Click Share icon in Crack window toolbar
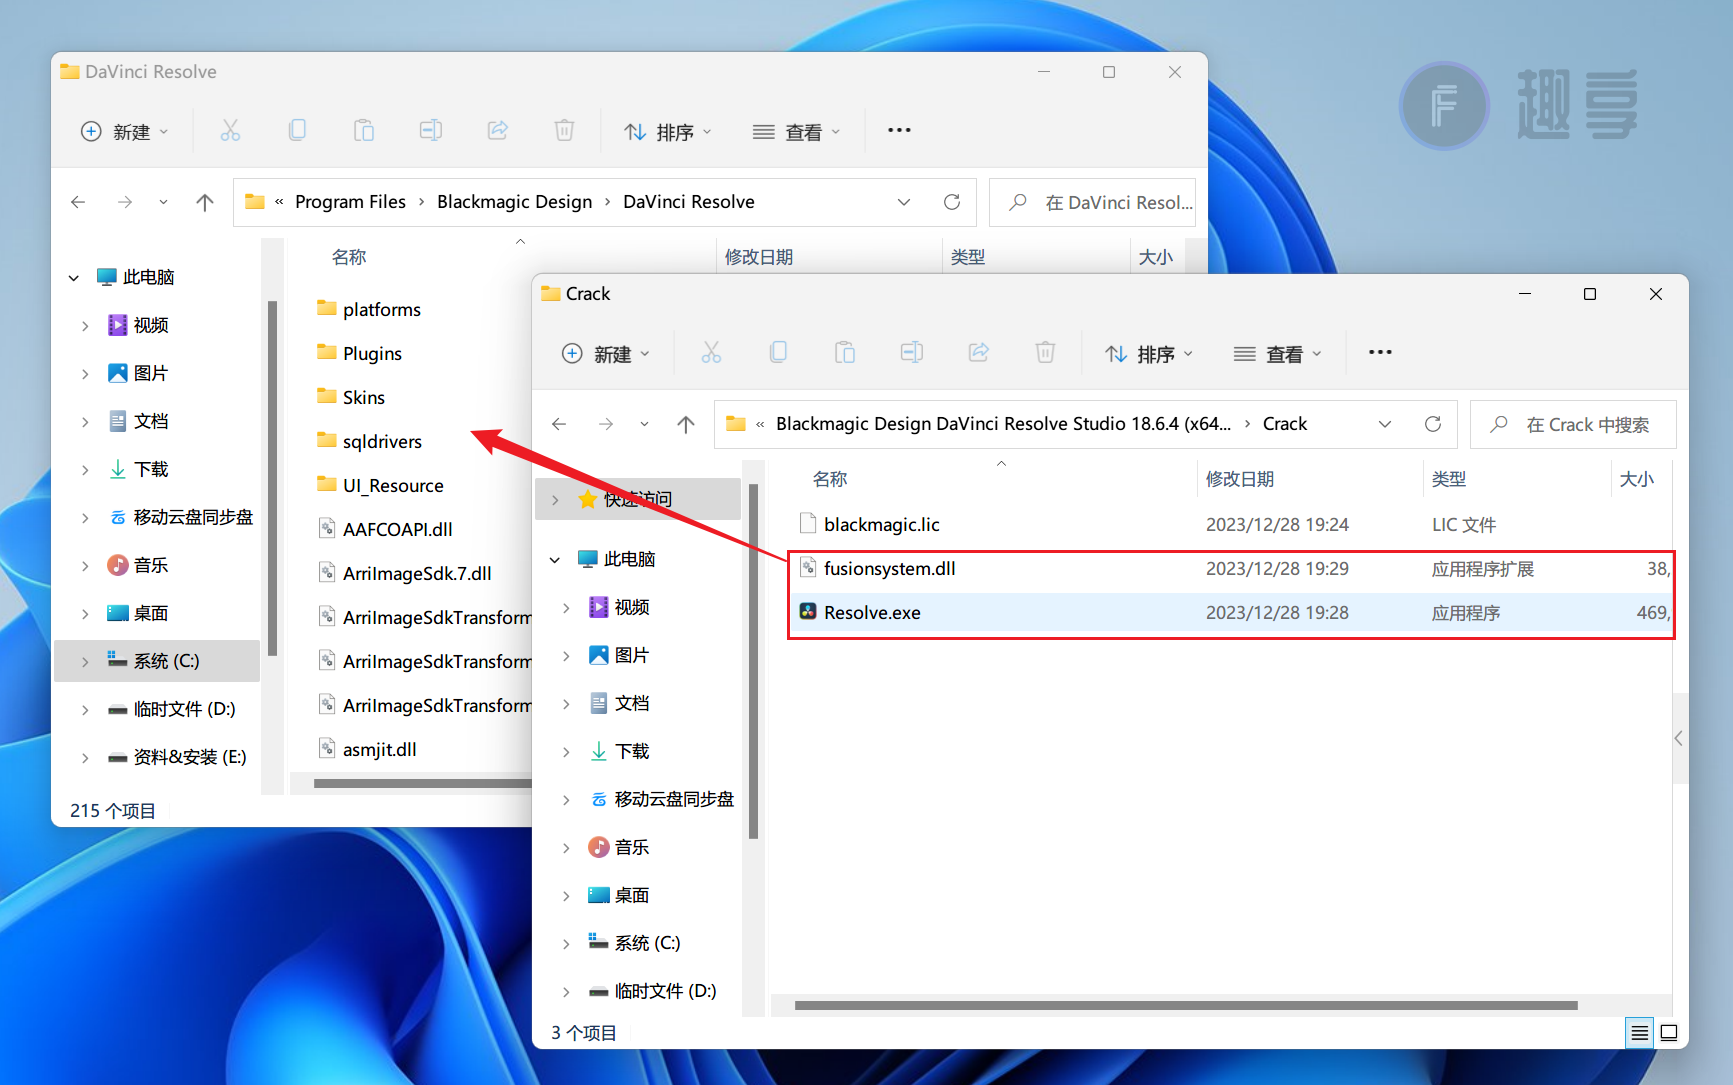Screen dimensions: 1733x1085 [x=979, y=353]
